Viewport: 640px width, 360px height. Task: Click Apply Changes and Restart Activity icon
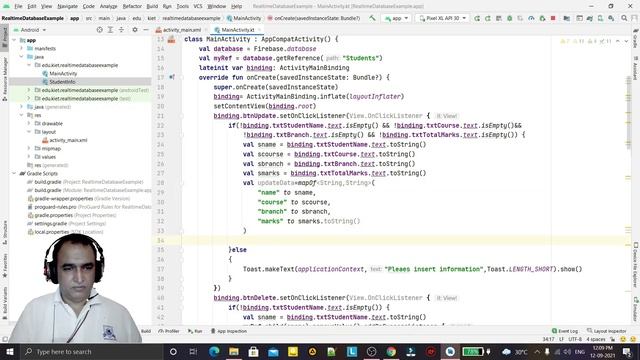coord(488,18)
